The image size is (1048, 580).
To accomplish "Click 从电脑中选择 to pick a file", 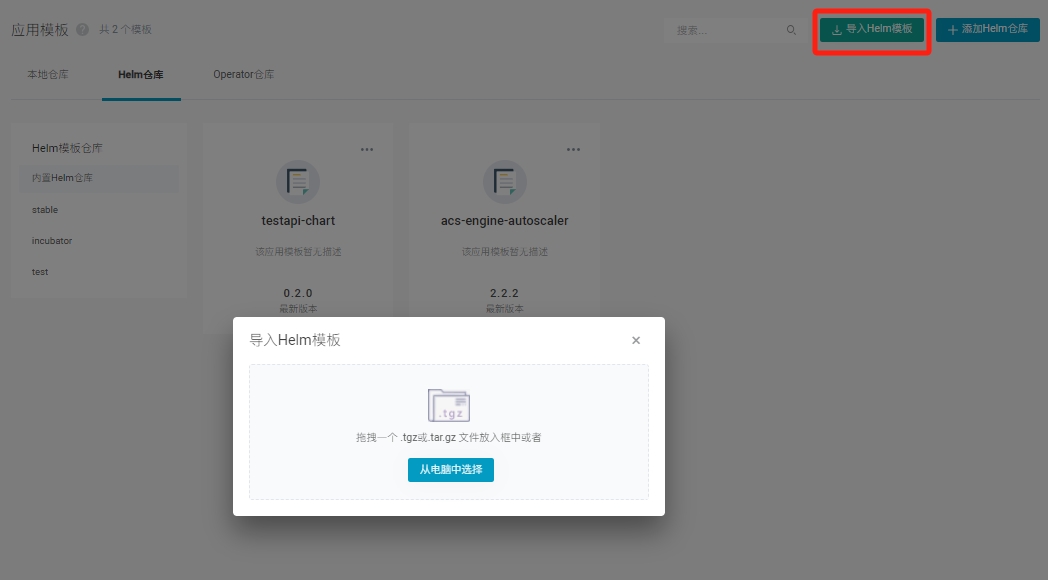I will pyautogui.click(x=450, y=469).
